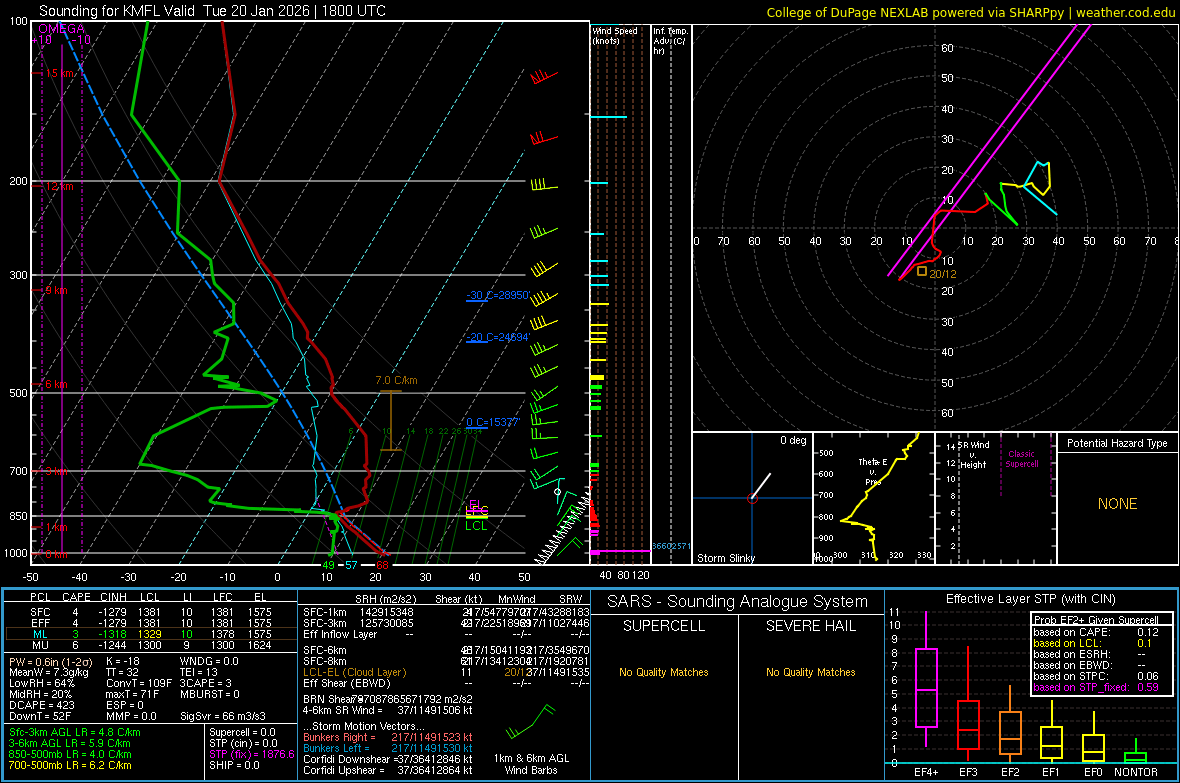Click the 'Storm Slinky' label

725,558
